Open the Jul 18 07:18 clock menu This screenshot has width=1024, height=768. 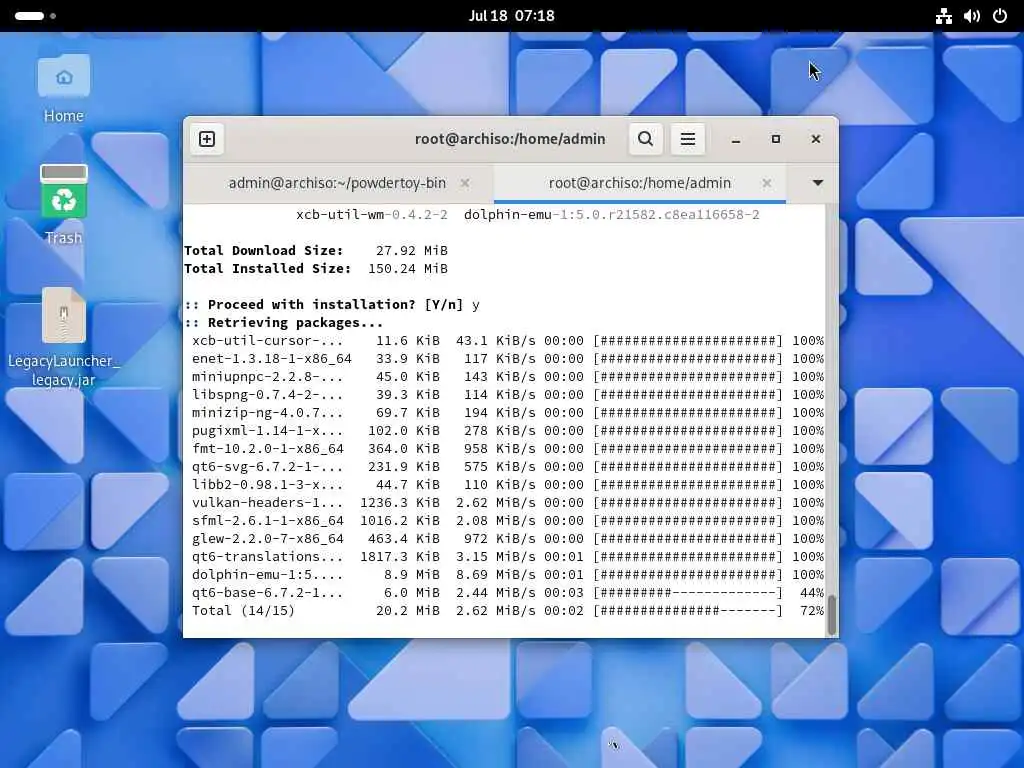(x=511, y=16)
